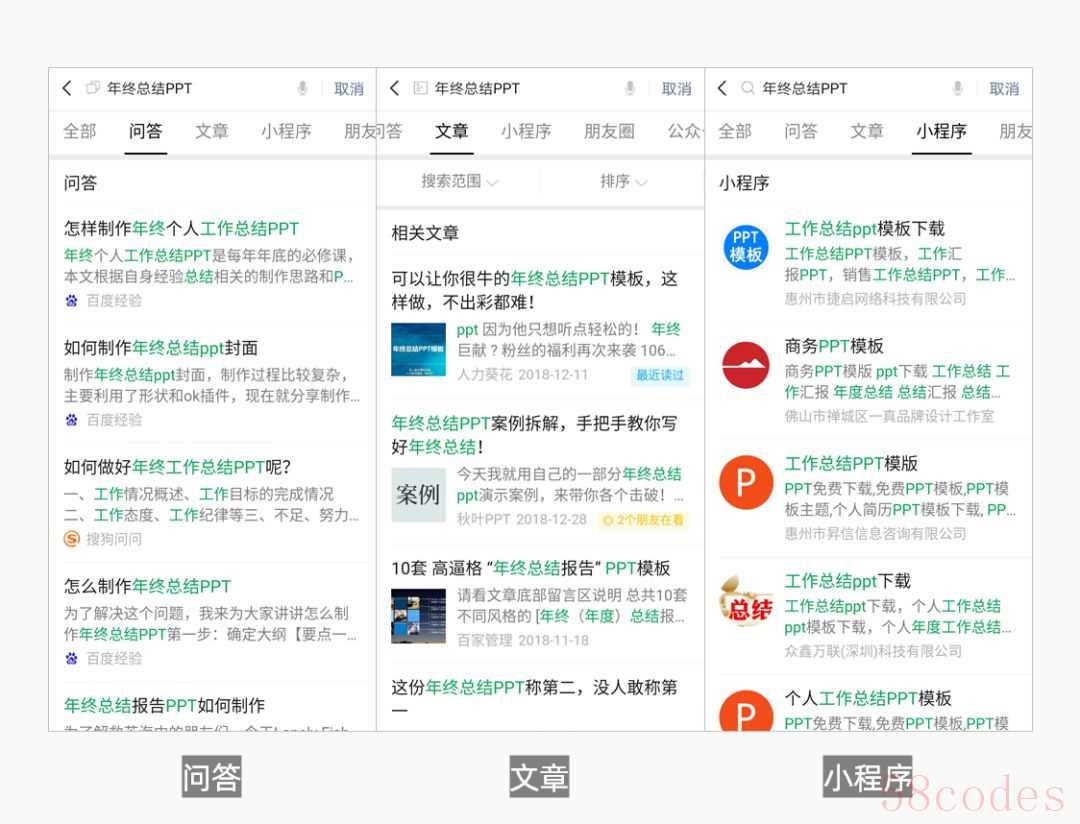The width and height of the screenshot is (1080, 824).
Task: Click search field 年终总结PPT in 问答 screen
Action: coord(149,88)
